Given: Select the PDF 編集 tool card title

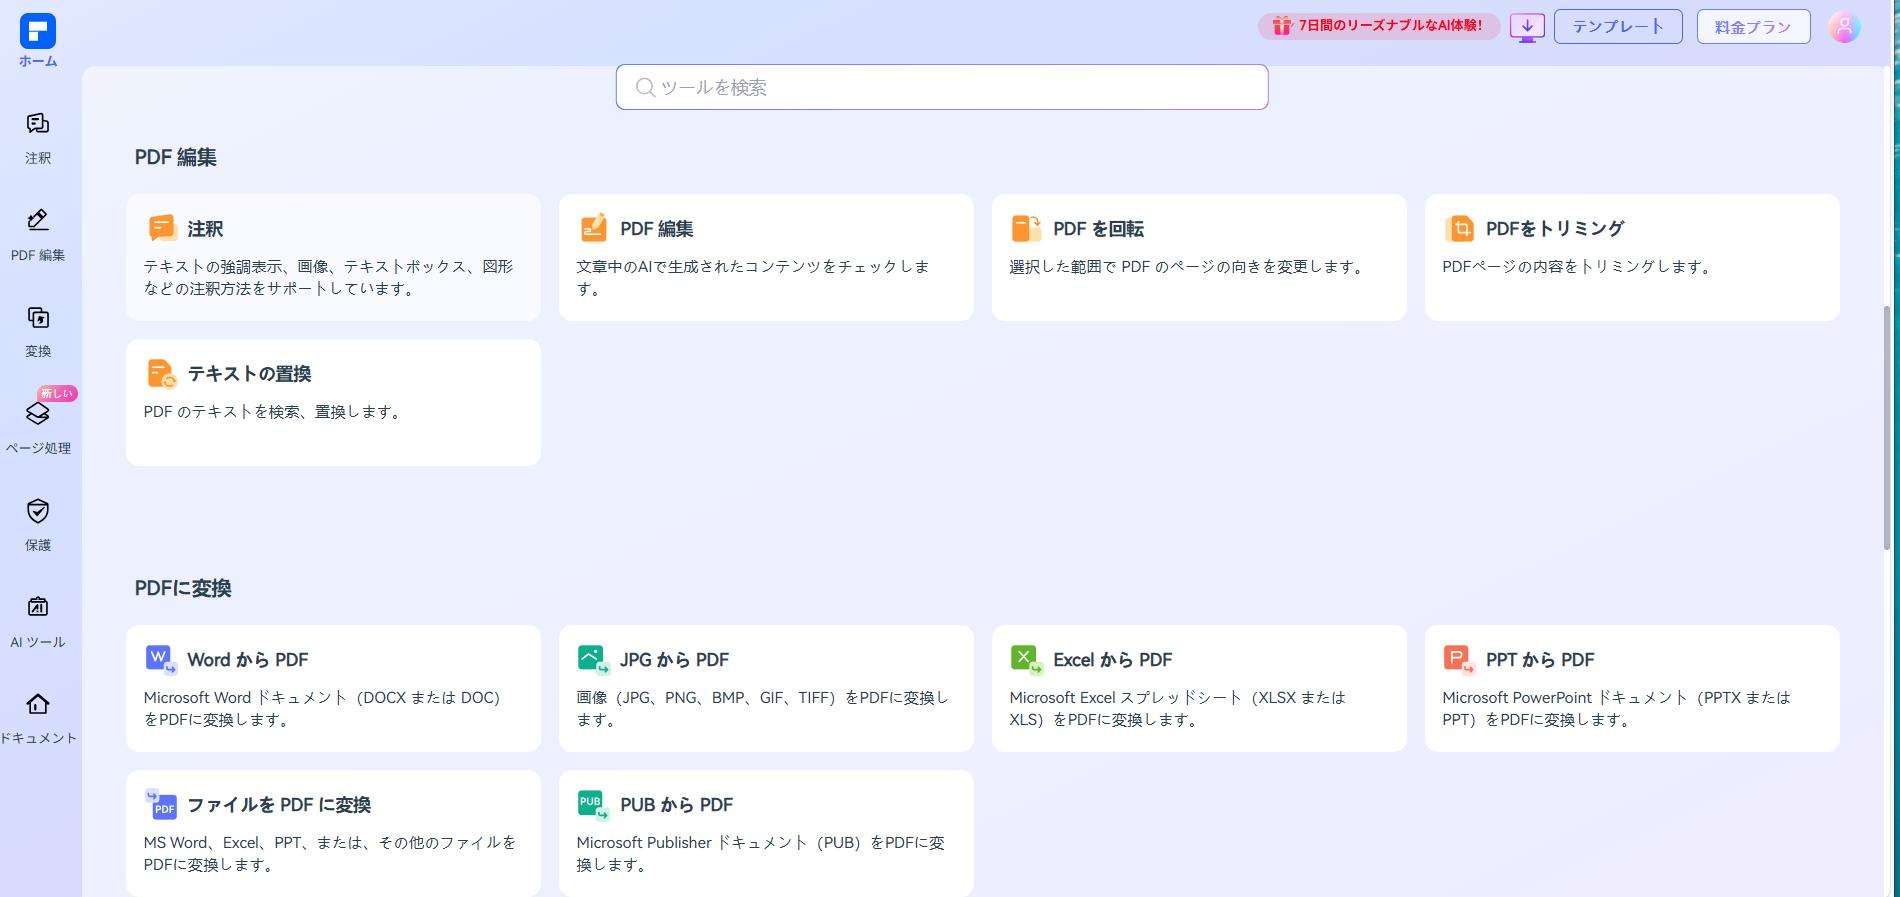Looking at the screenshot, I should pos(657,229).
